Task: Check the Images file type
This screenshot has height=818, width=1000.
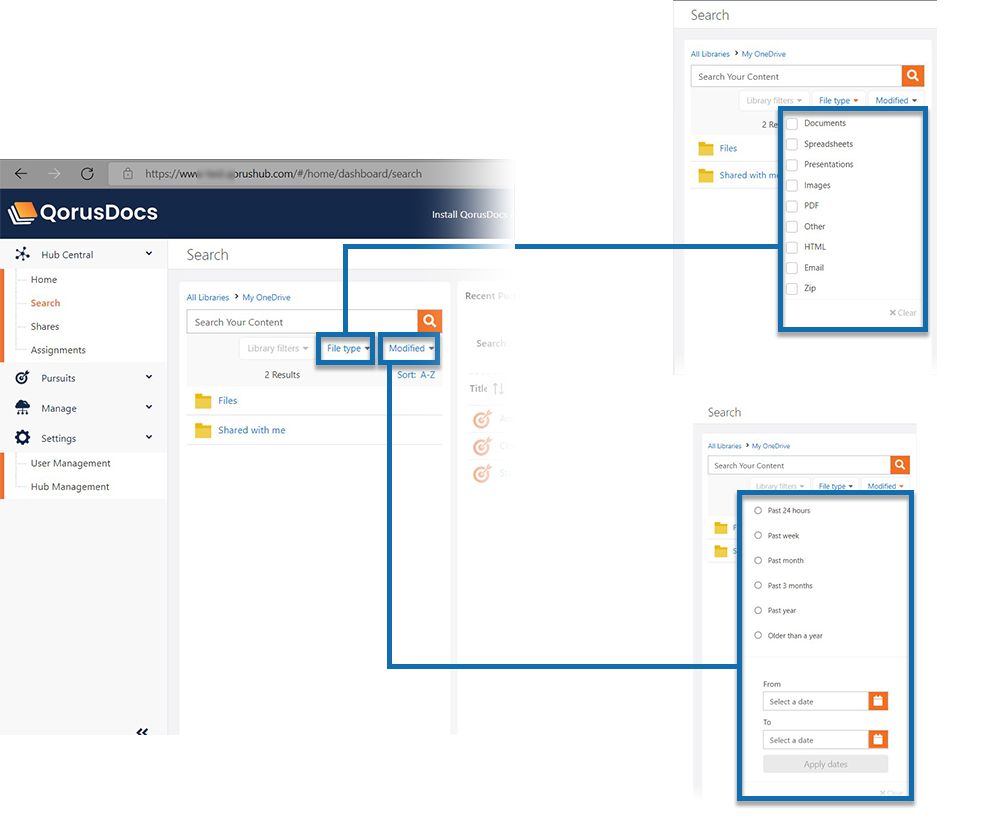Action: (791, 186)
